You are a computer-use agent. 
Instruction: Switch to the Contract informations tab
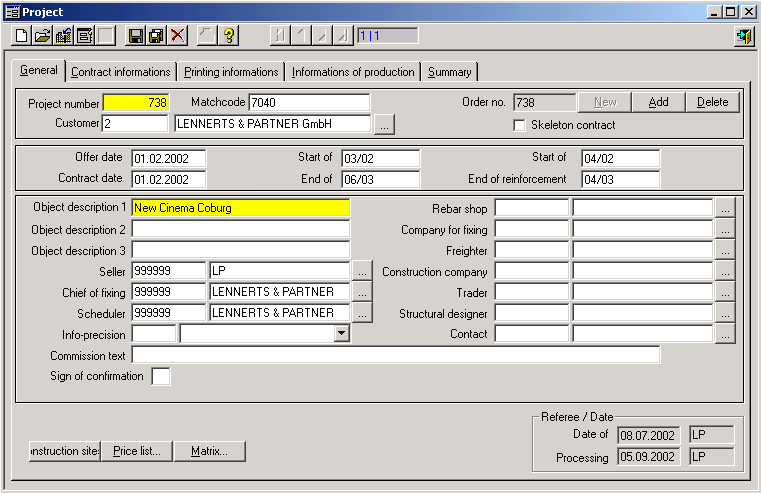(121, 72)
